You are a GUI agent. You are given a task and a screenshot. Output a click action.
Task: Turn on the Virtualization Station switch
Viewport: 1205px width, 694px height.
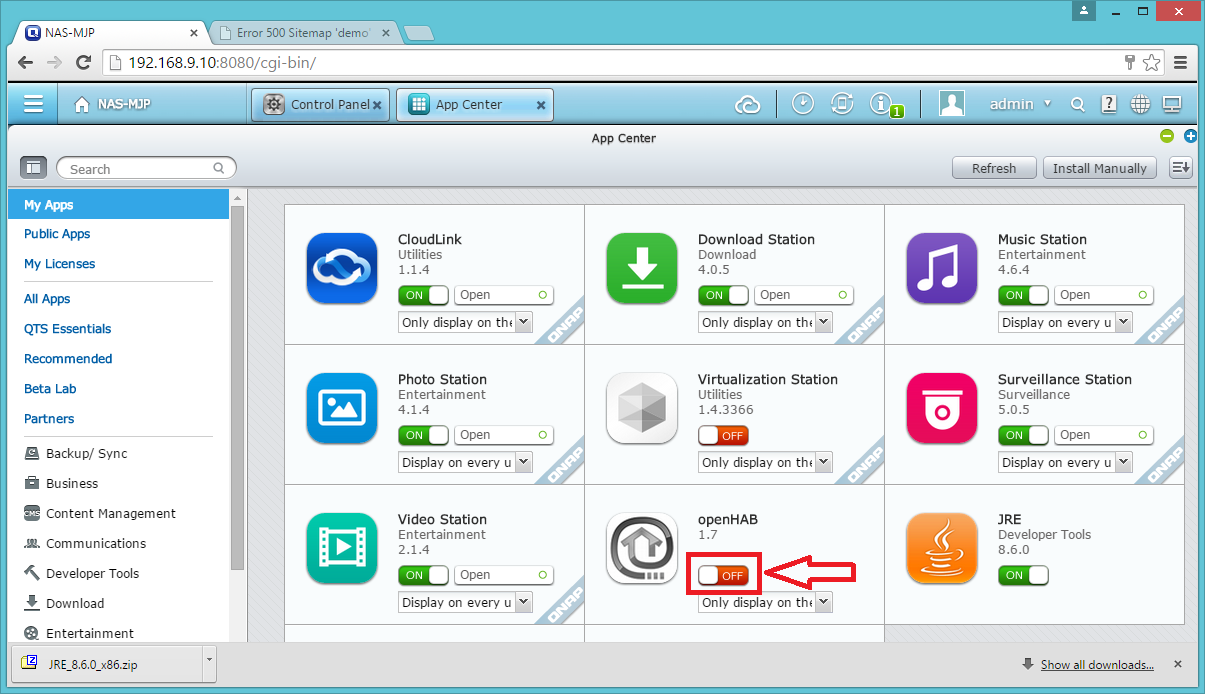[x=723, y=435]
